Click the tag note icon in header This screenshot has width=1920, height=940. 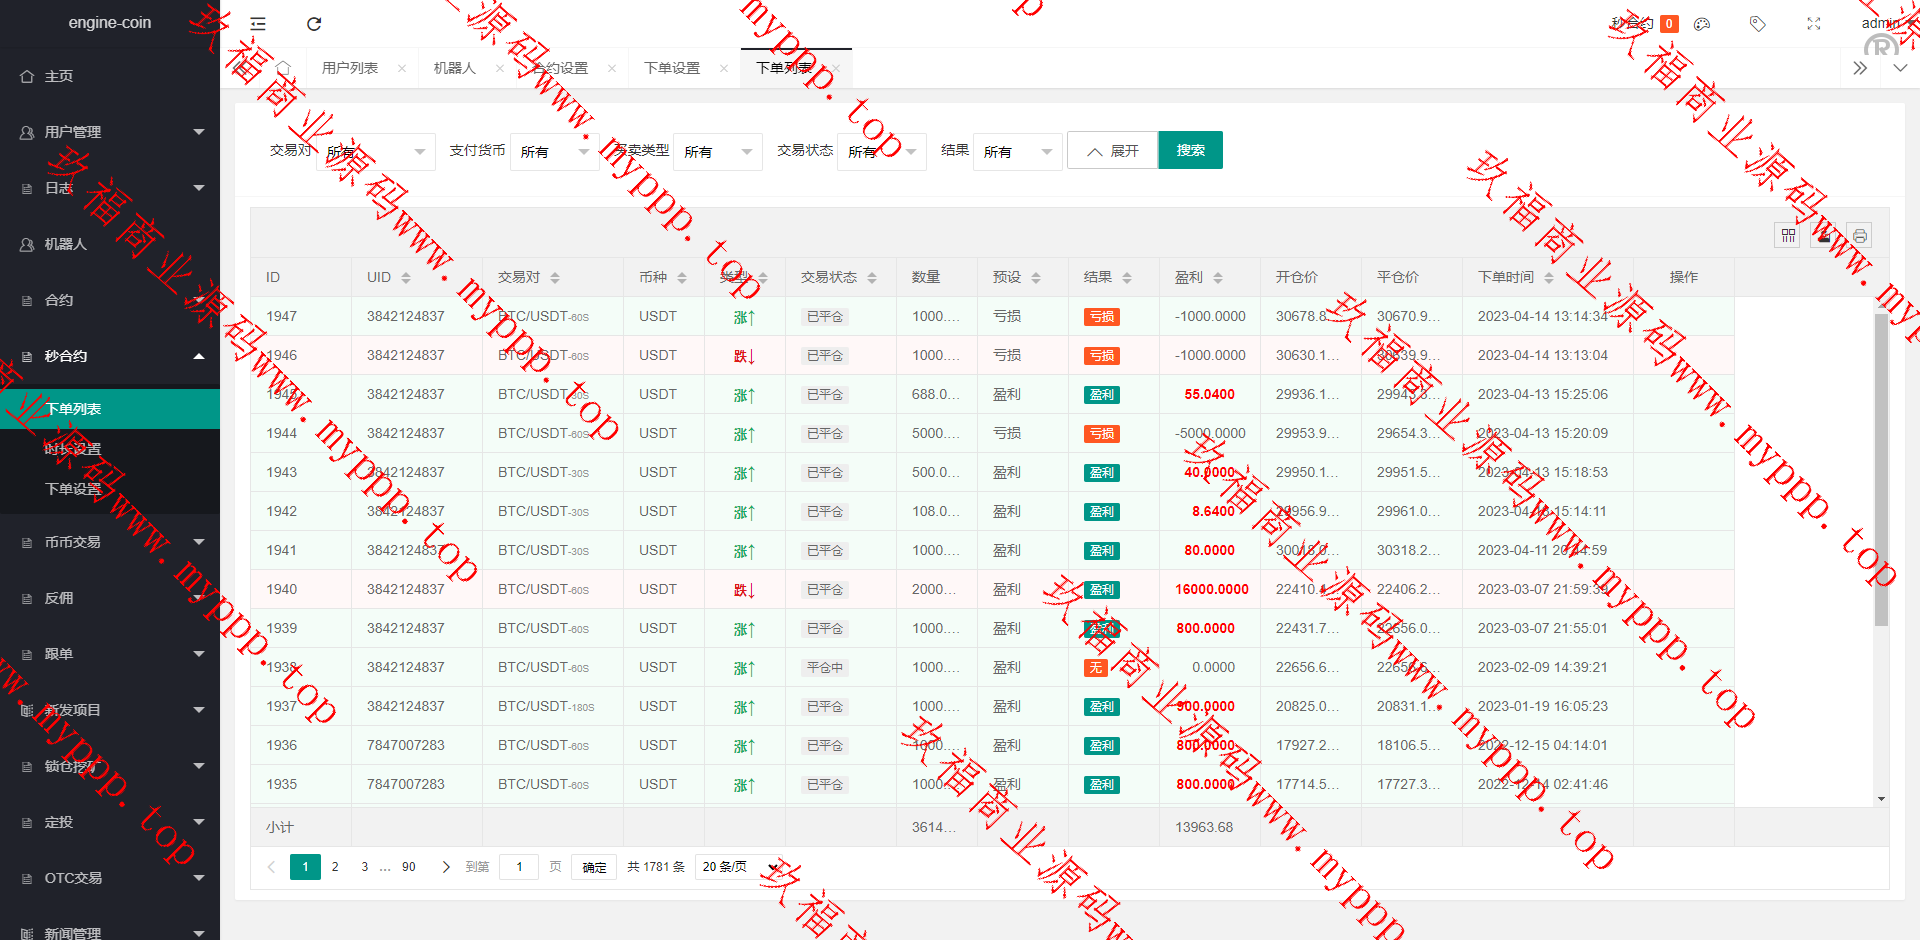pos(1757,24)
